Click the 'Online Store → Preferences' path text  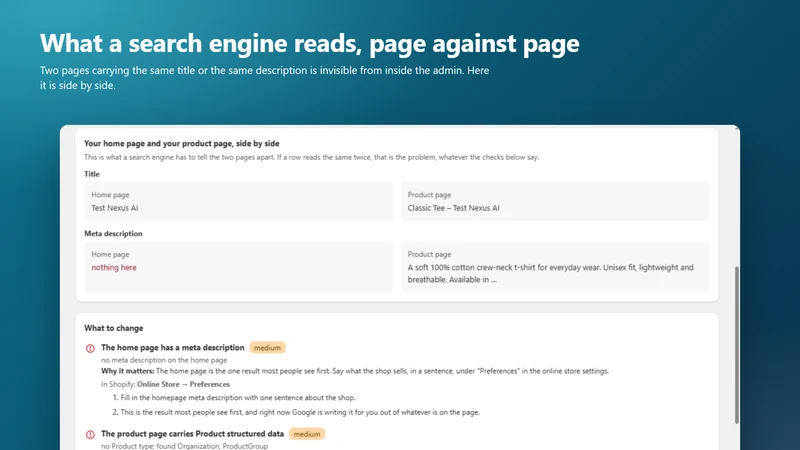183,384
